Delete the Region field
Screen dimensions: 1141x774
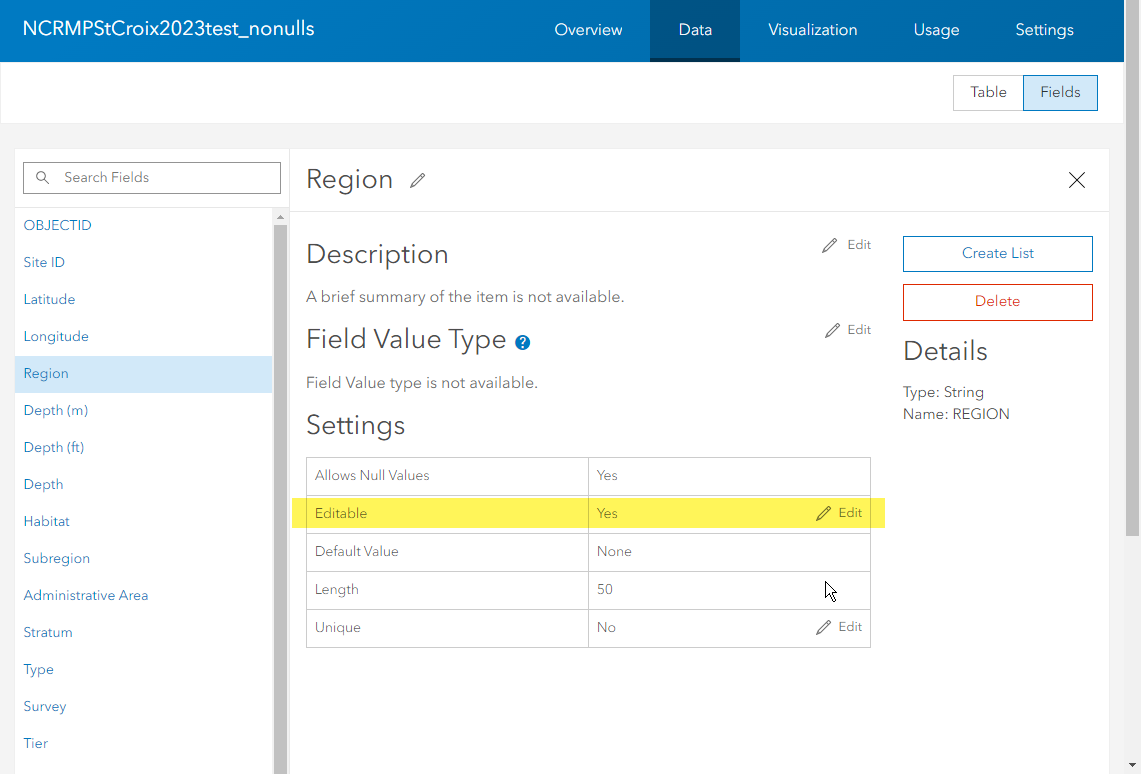click(997, 302)
